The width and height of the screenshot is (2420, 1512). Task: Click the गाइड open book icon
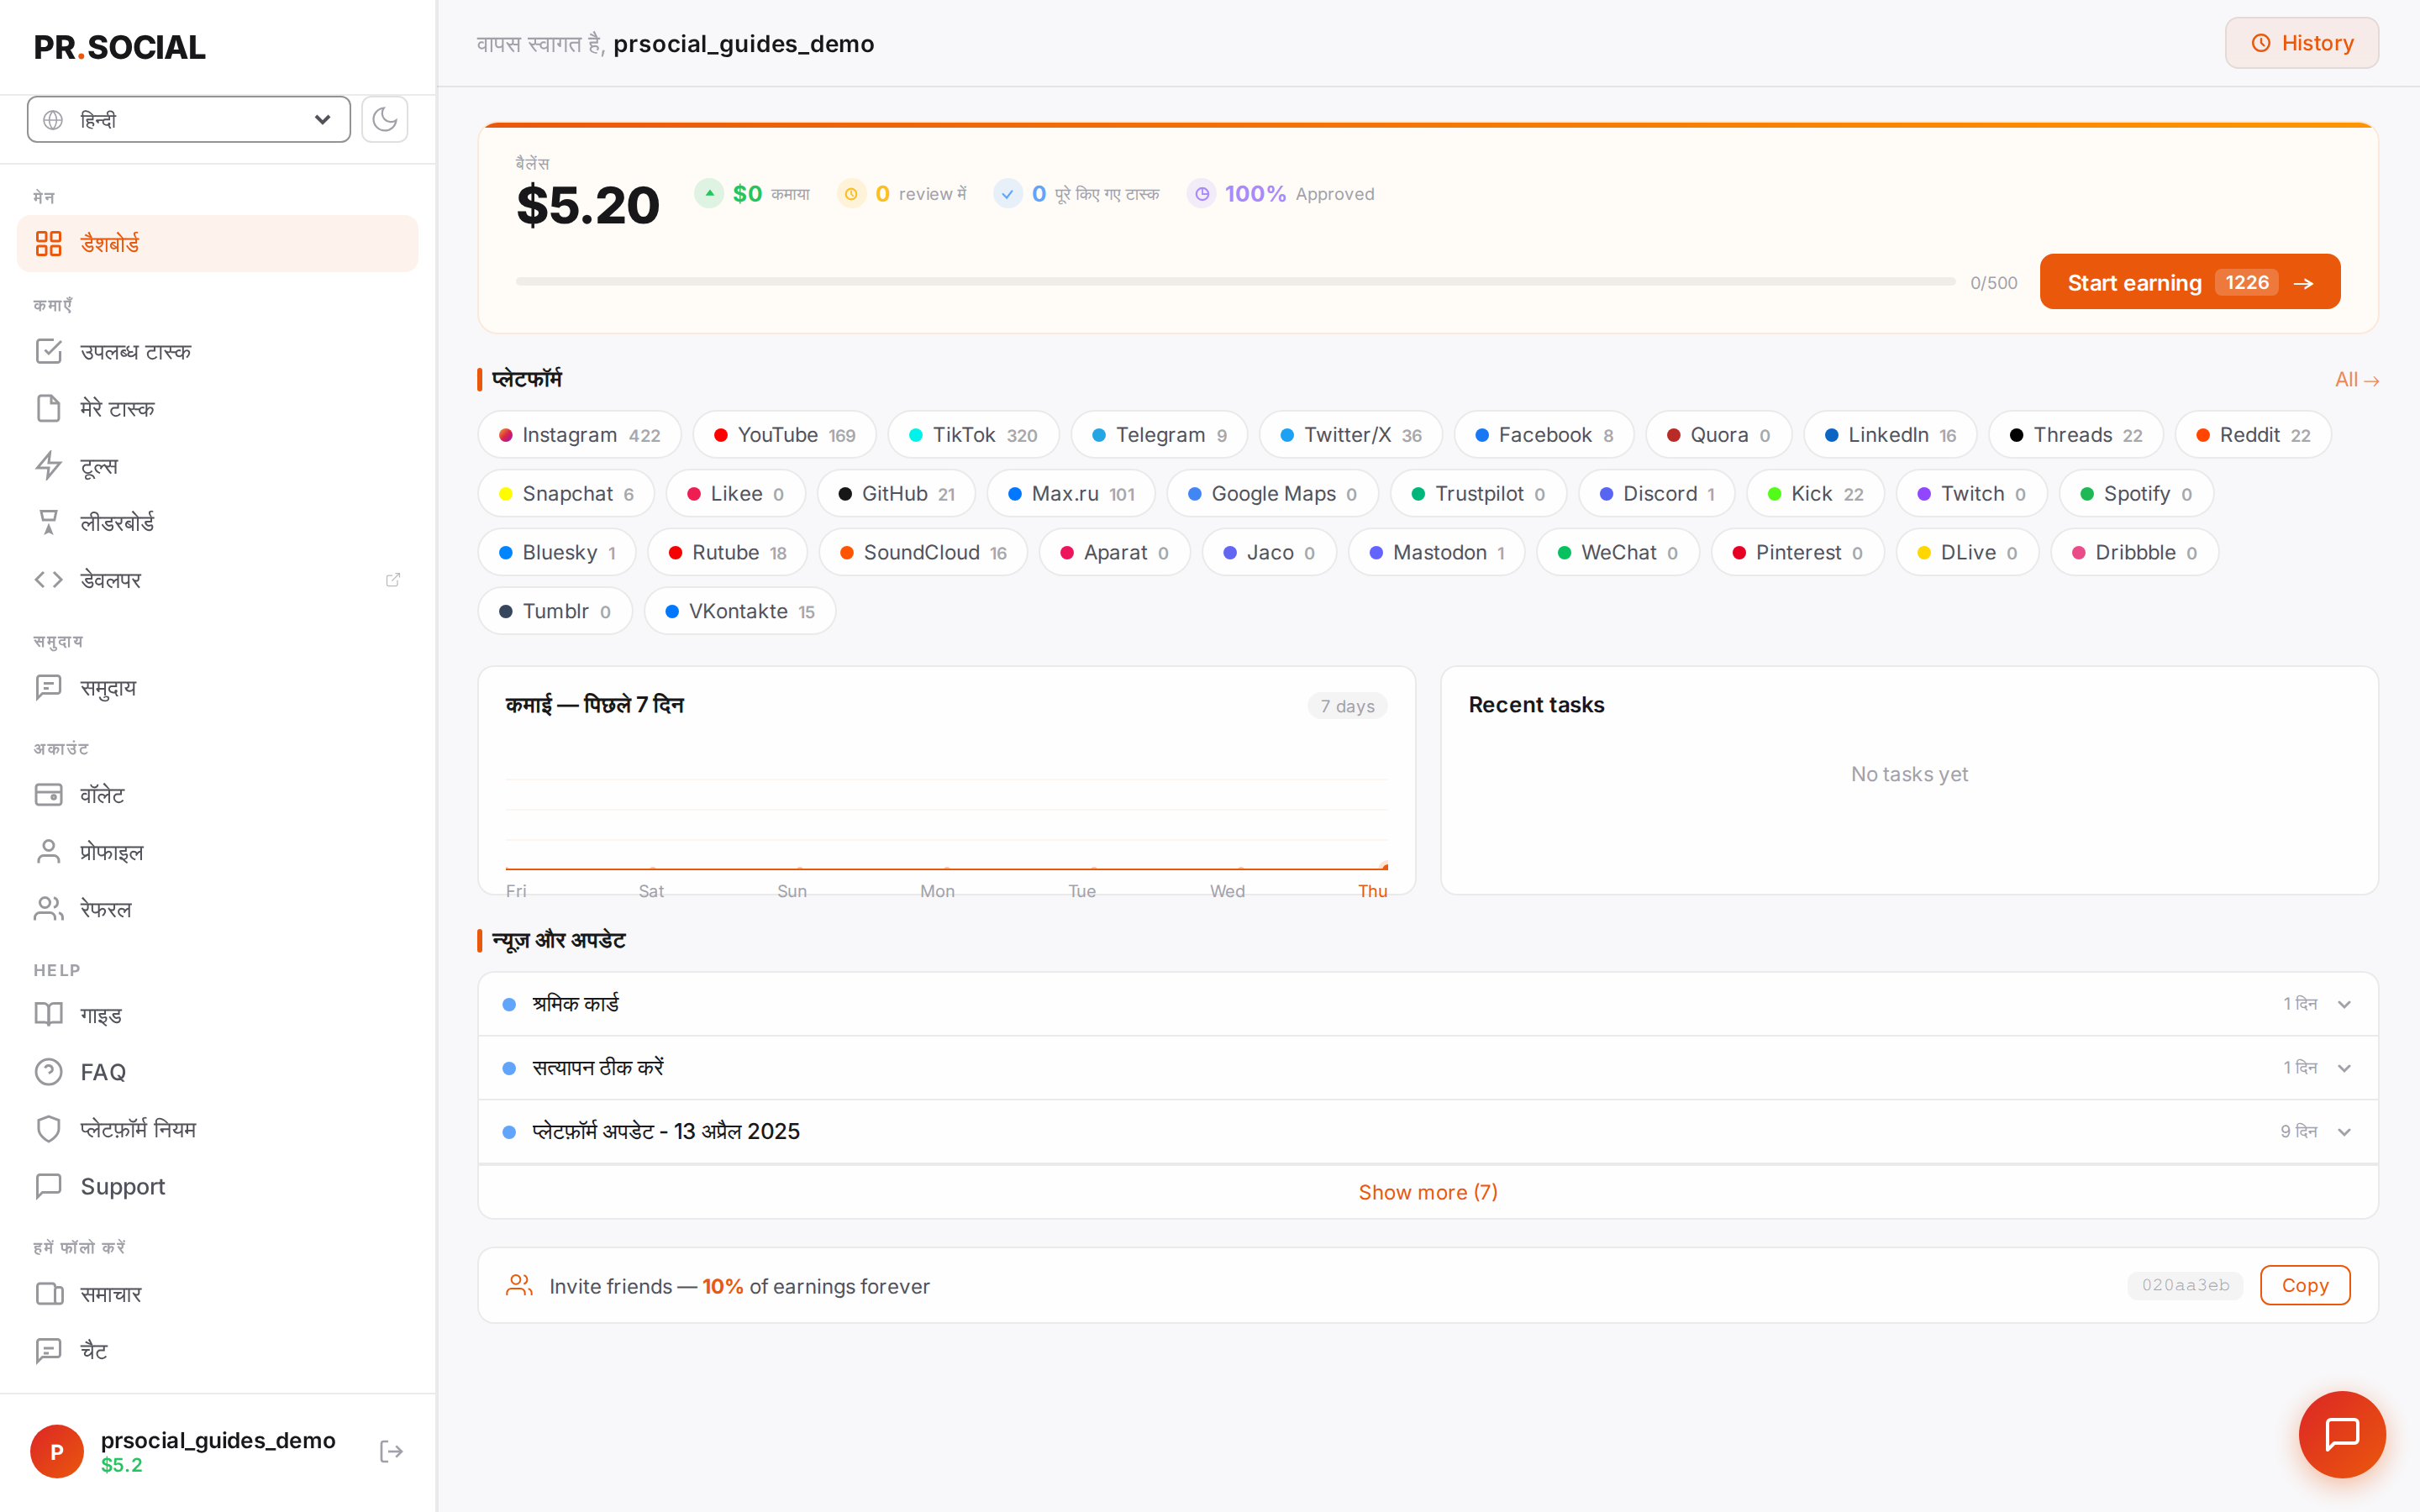pos(48,1014)
